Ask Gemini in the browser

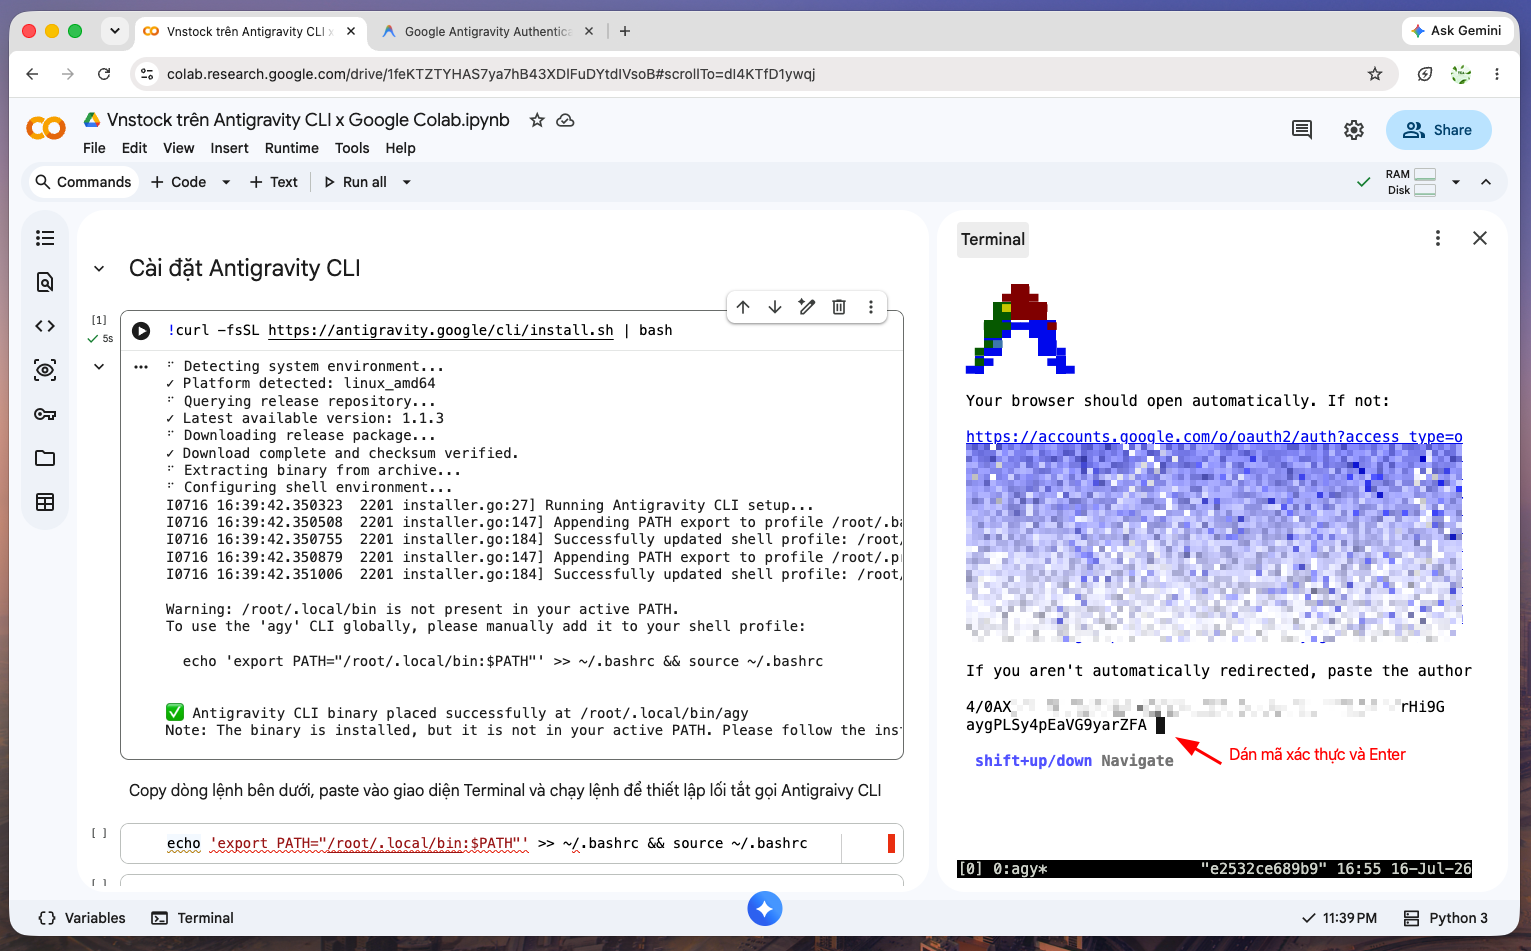tap(1456, 31)
